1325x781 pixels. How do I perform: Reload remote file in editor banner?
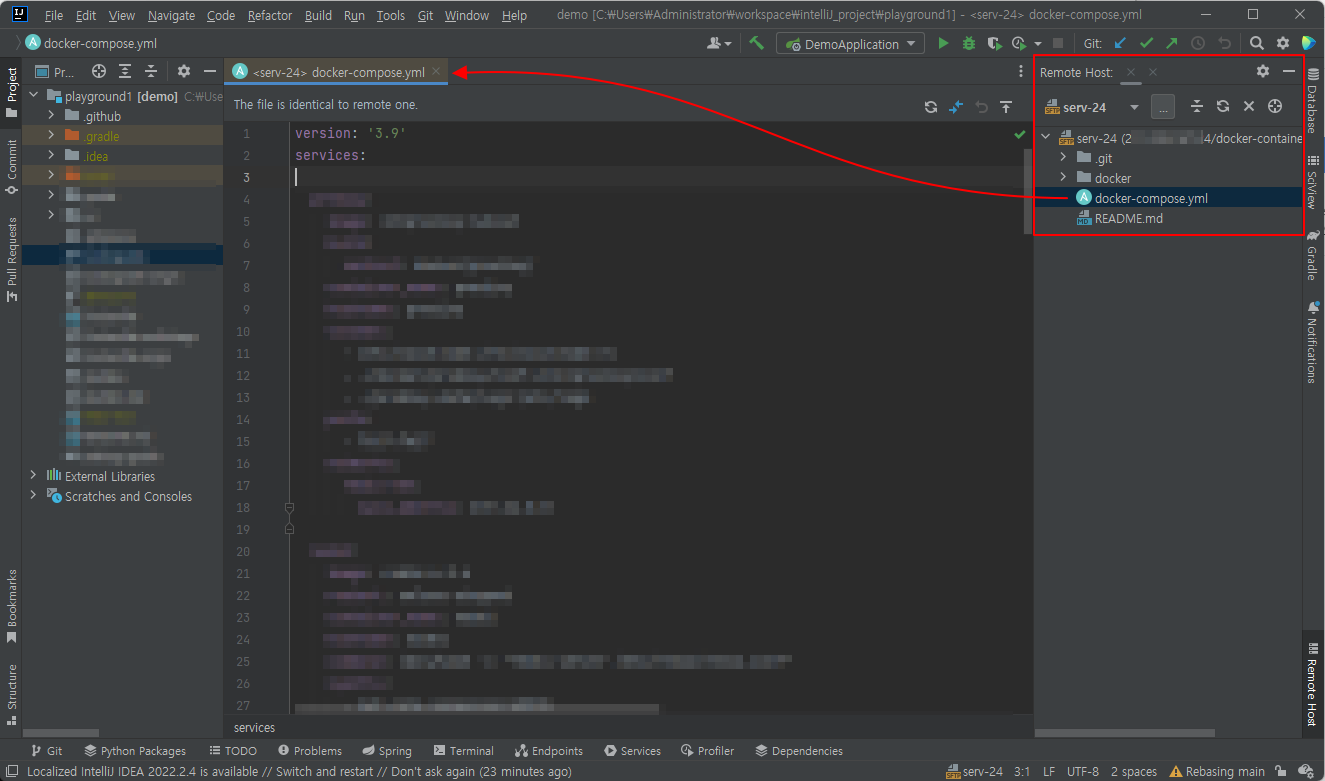(x=931, y=107)
